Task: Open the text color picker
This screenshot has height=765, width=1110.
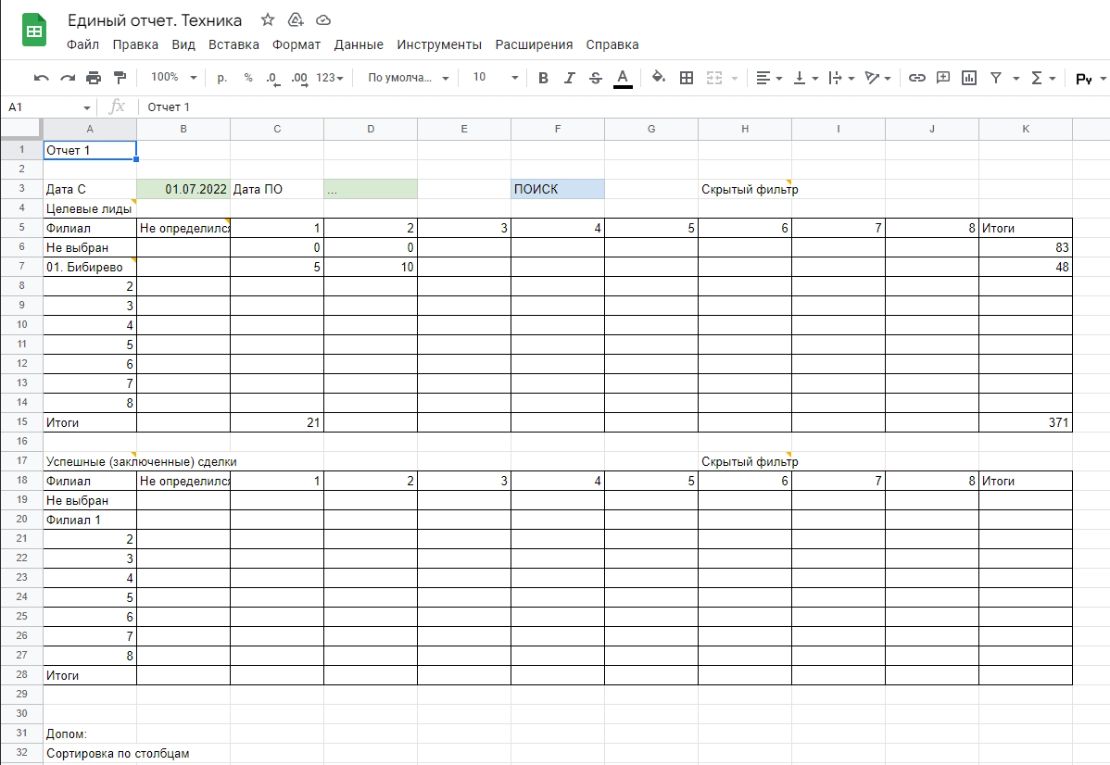Action: pyautogui.click(x=623, y=78)
